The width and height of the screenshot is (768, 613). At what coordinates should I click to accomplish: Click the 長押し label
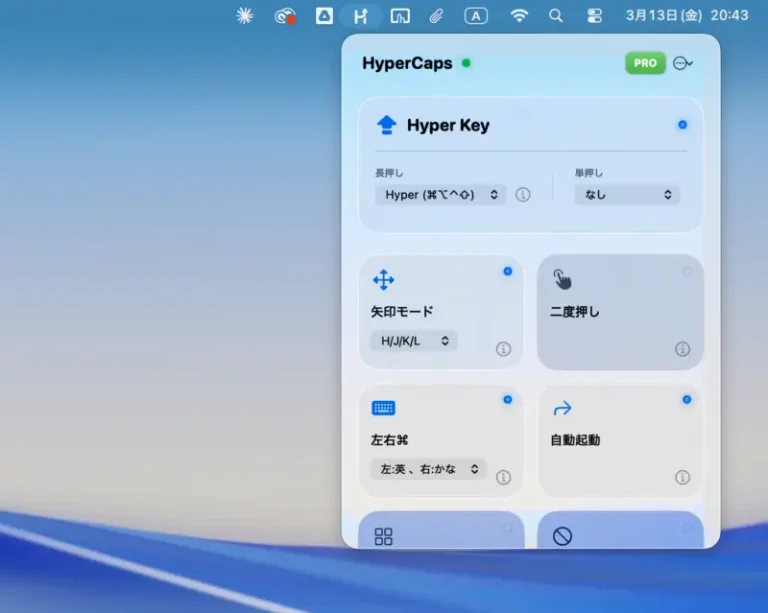[x=389, y=173]
